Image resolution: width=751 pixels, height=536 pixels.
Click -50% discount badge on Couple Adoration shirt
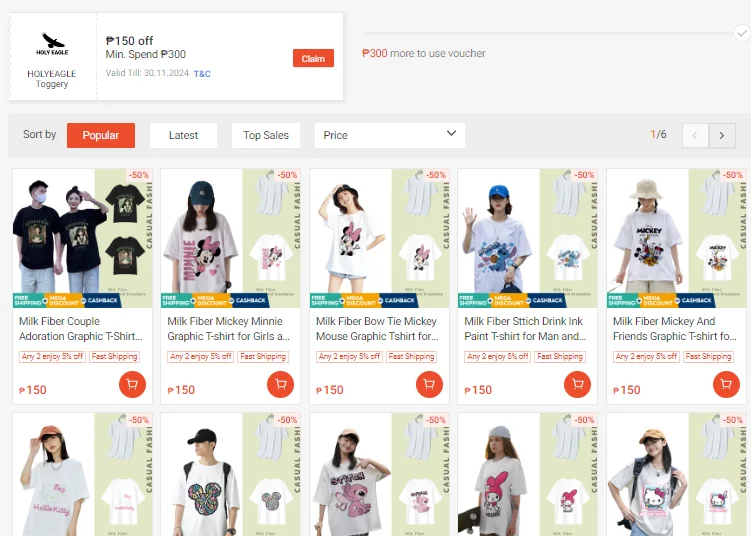point(139,175)
